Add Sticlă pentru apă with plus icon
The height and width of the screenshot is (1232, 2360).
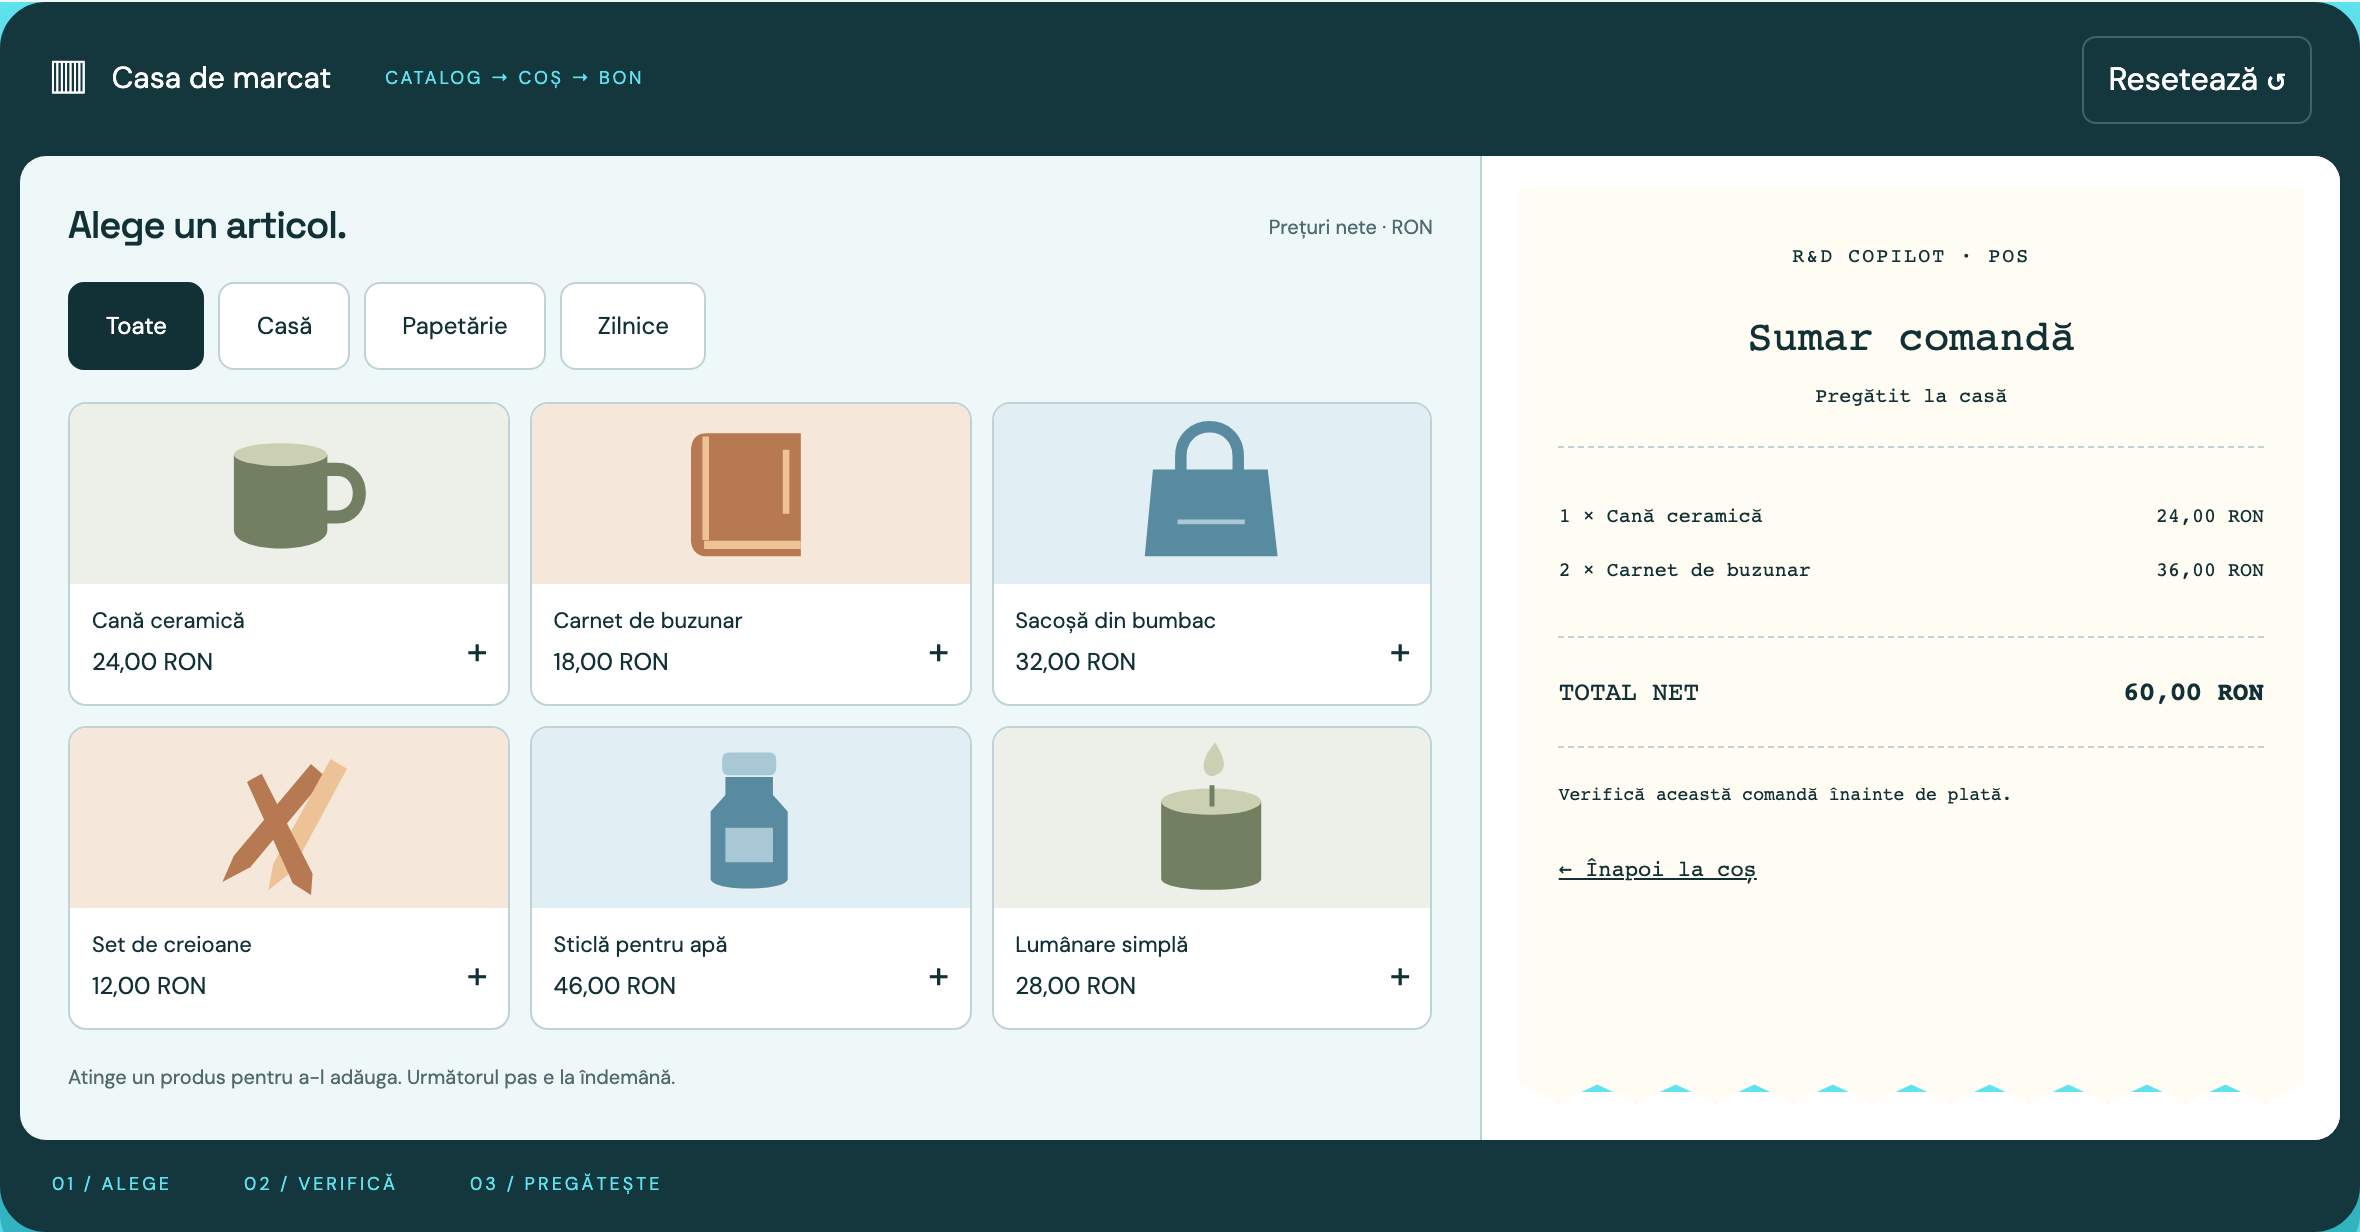(x=938, y=977)
